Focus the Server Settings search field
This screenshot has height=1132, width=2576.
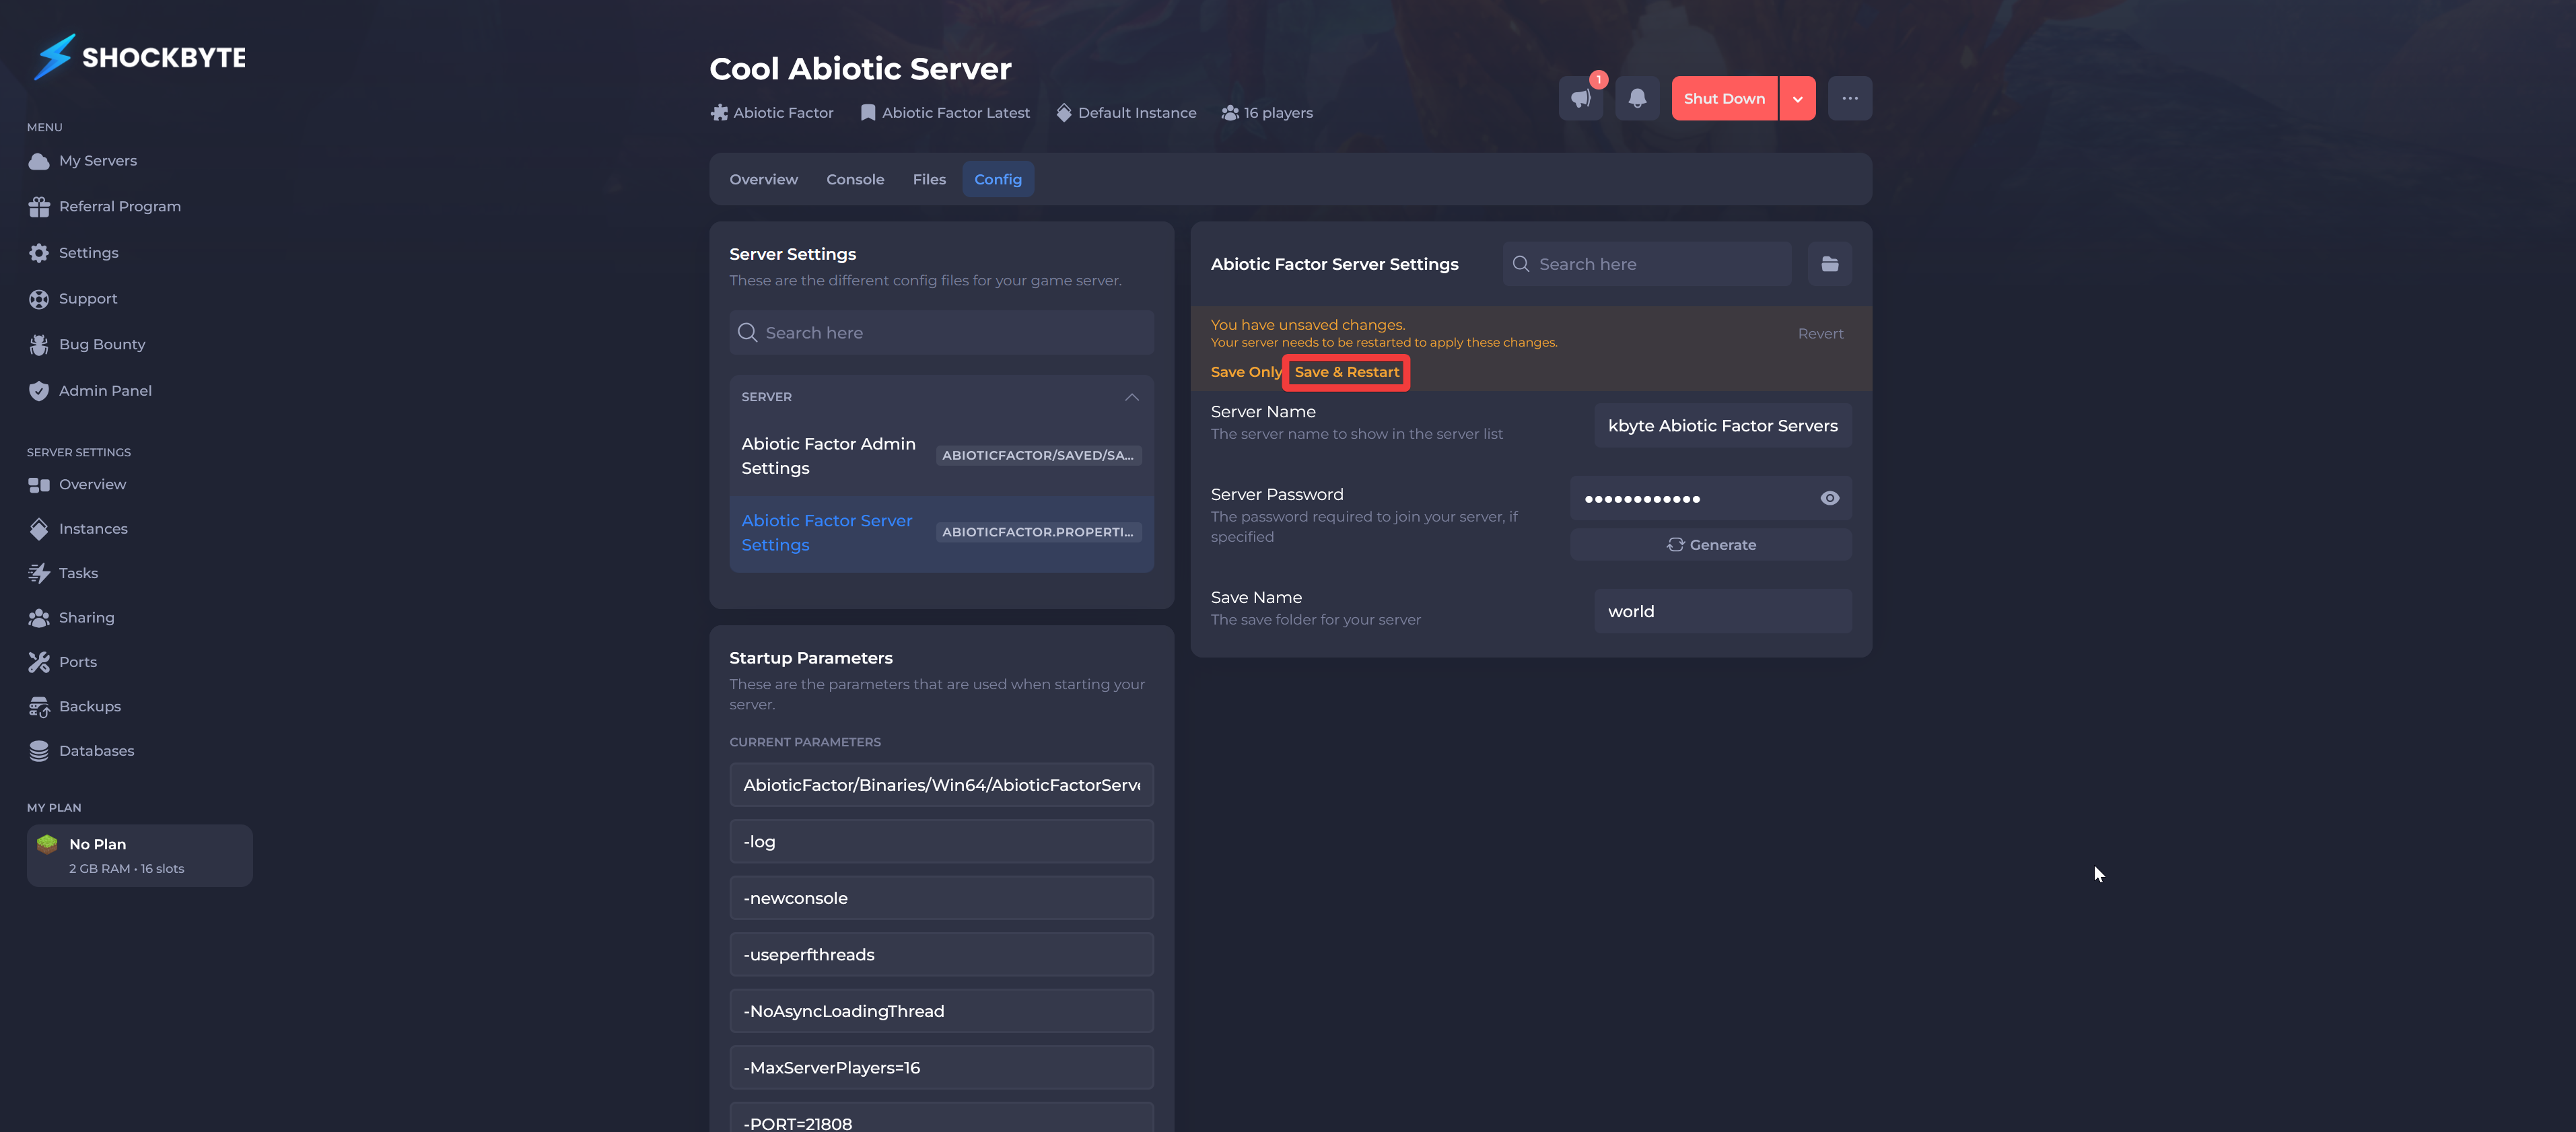pyautogui.click(x=941, y=333)
